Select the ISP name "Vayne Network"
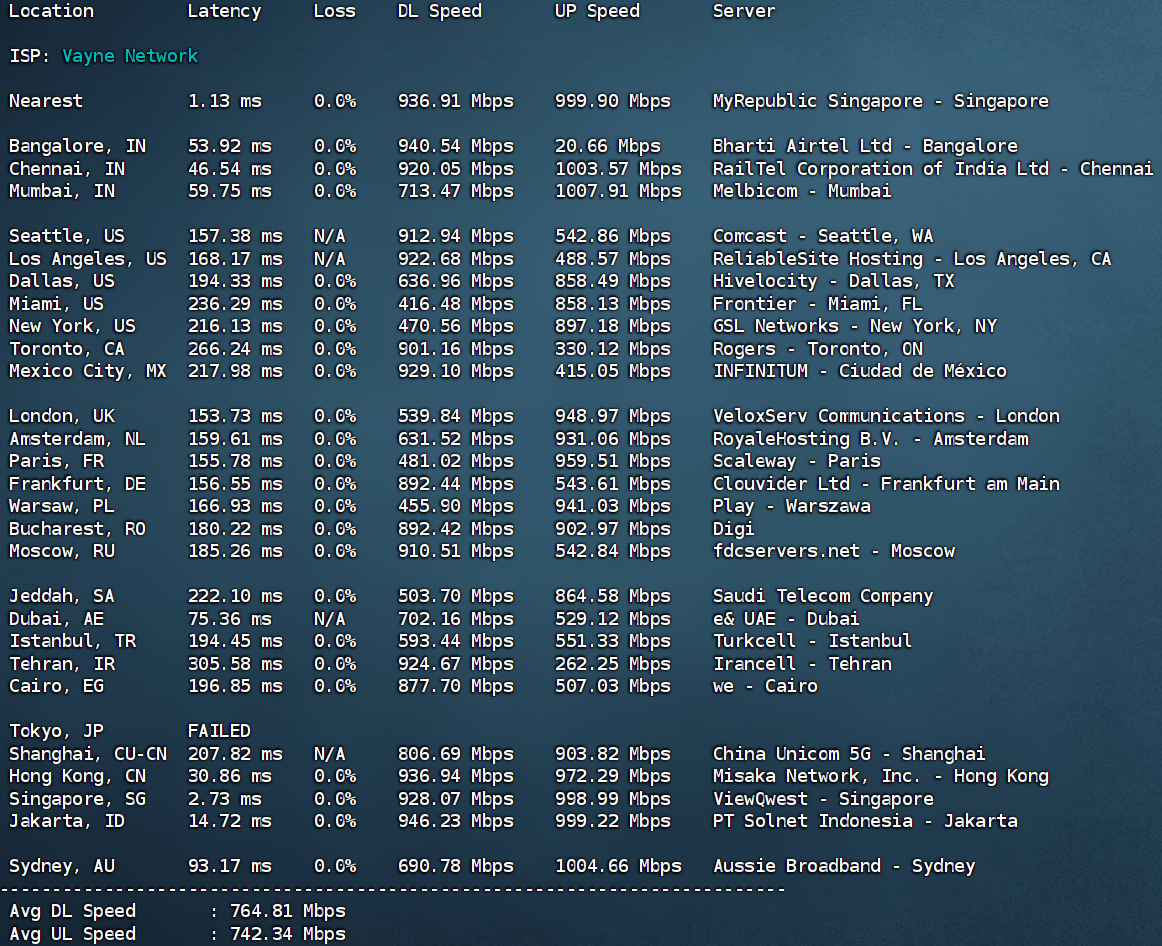 pyautogui.click(x=130, y=56)
